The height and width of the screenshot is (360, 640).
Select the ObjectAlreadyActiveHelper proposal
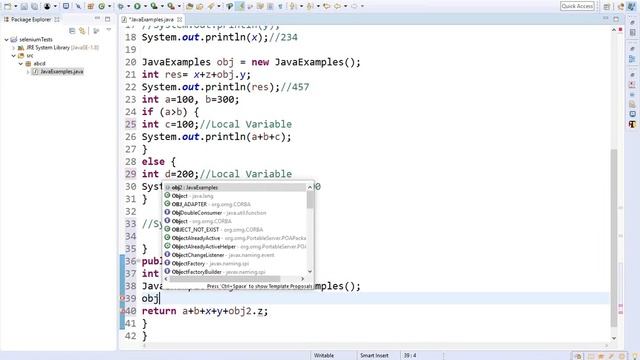235,247
